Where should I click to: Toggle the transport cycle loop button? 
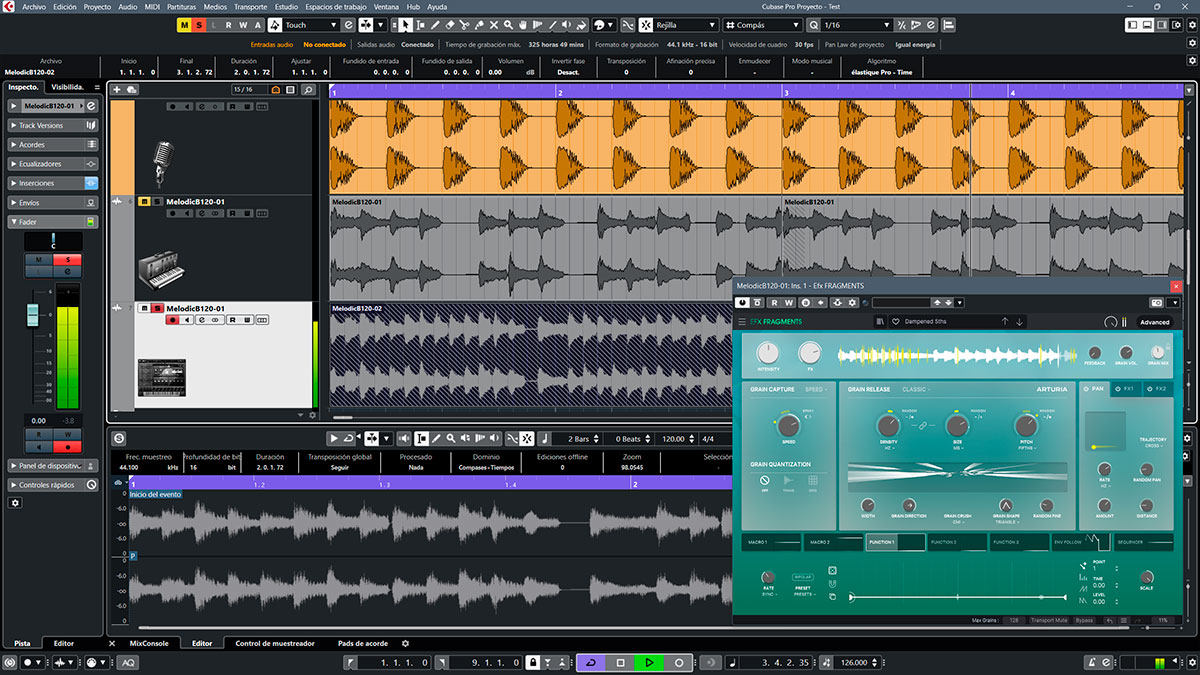point(591,662)
